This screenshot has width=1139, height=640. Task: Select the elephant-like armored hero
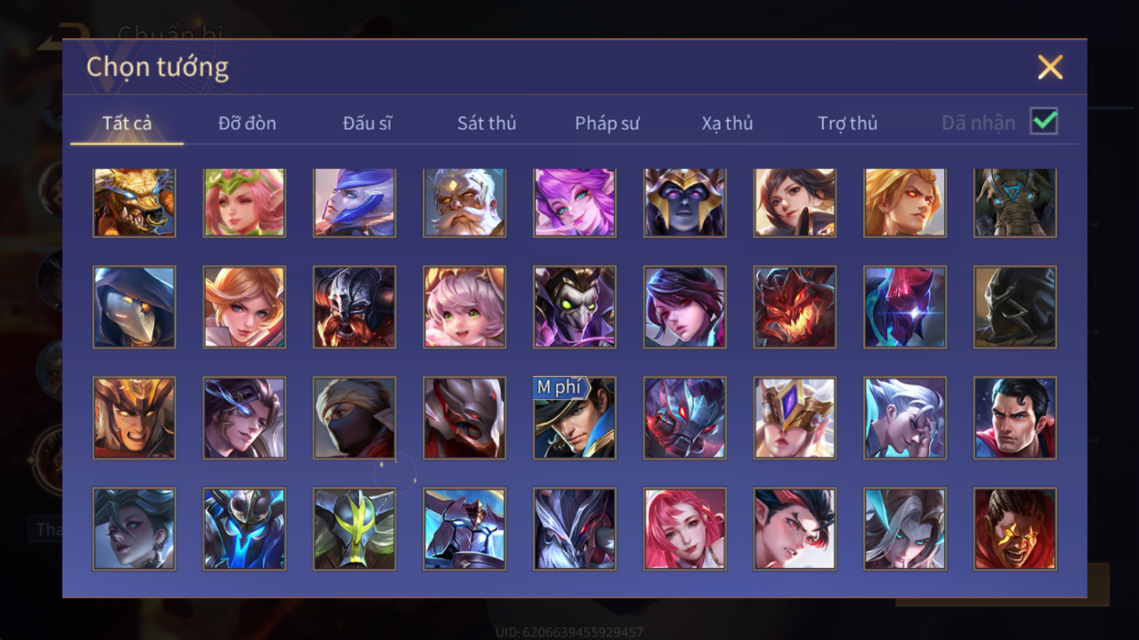coord(1015,203)
